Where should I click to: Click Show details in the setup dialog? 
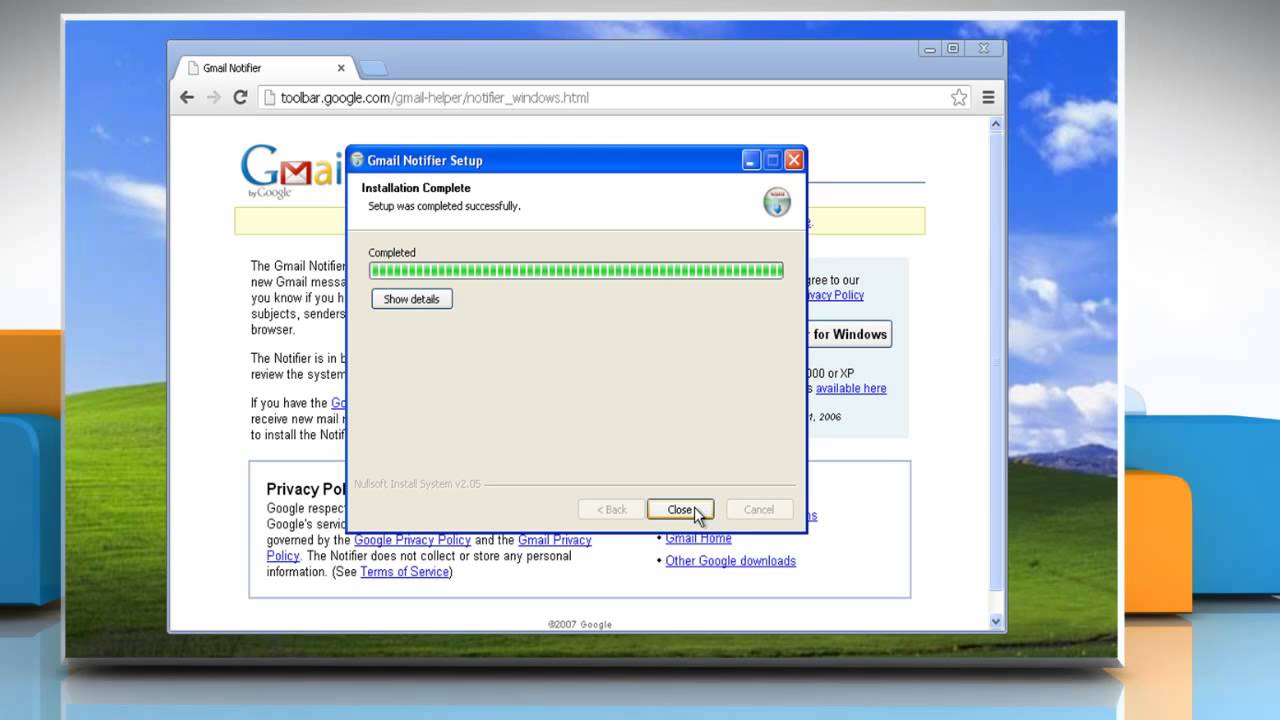pos(411,299)
